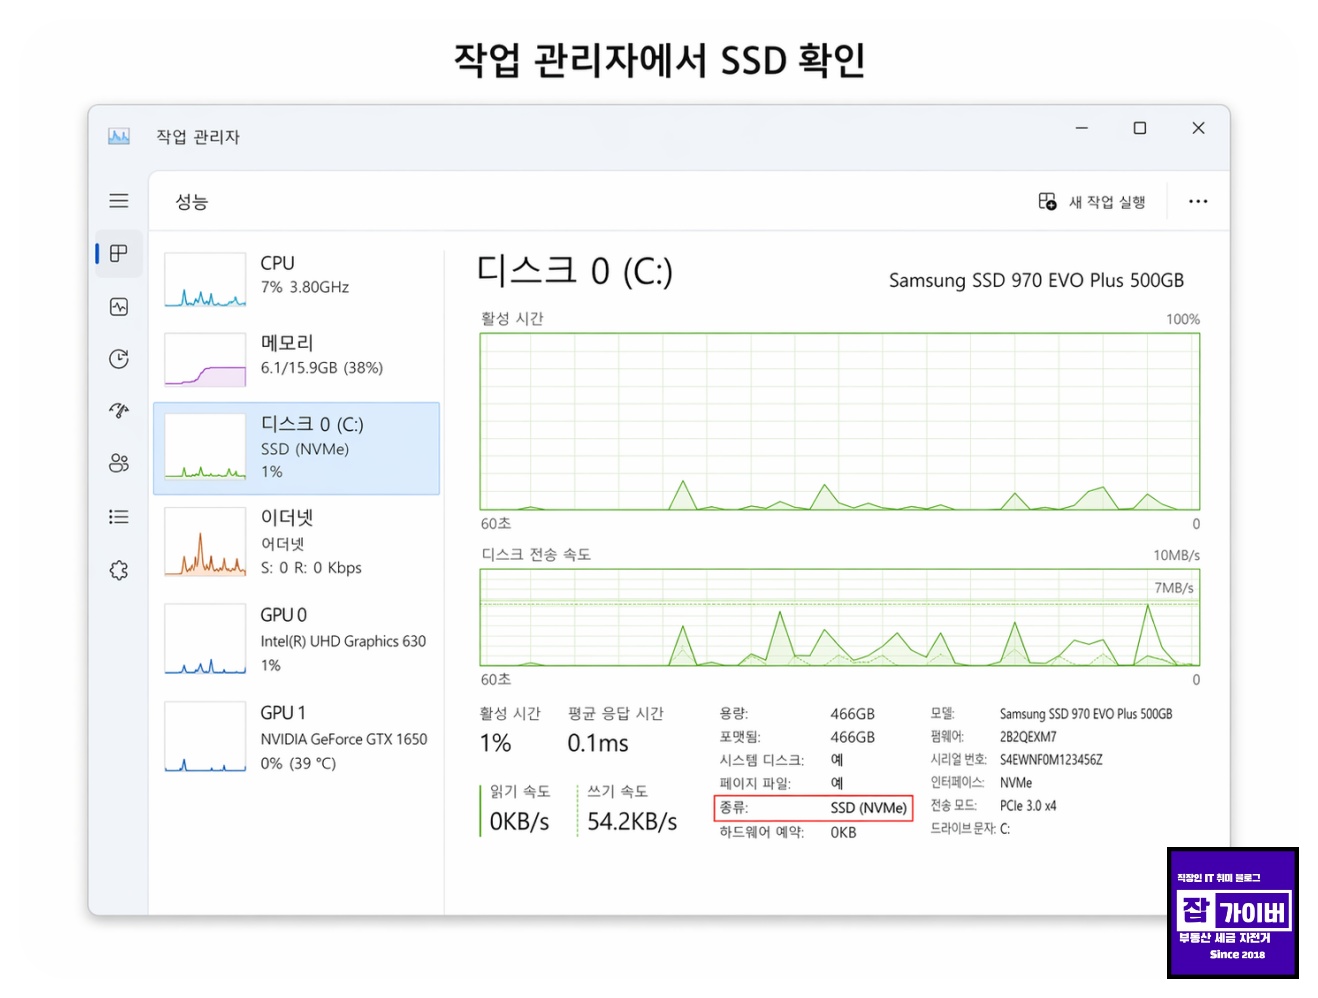The image size is (1318, 998).
Task: Click the 디스크 전송 속도 graph
Action: click(x=840, y=618)
